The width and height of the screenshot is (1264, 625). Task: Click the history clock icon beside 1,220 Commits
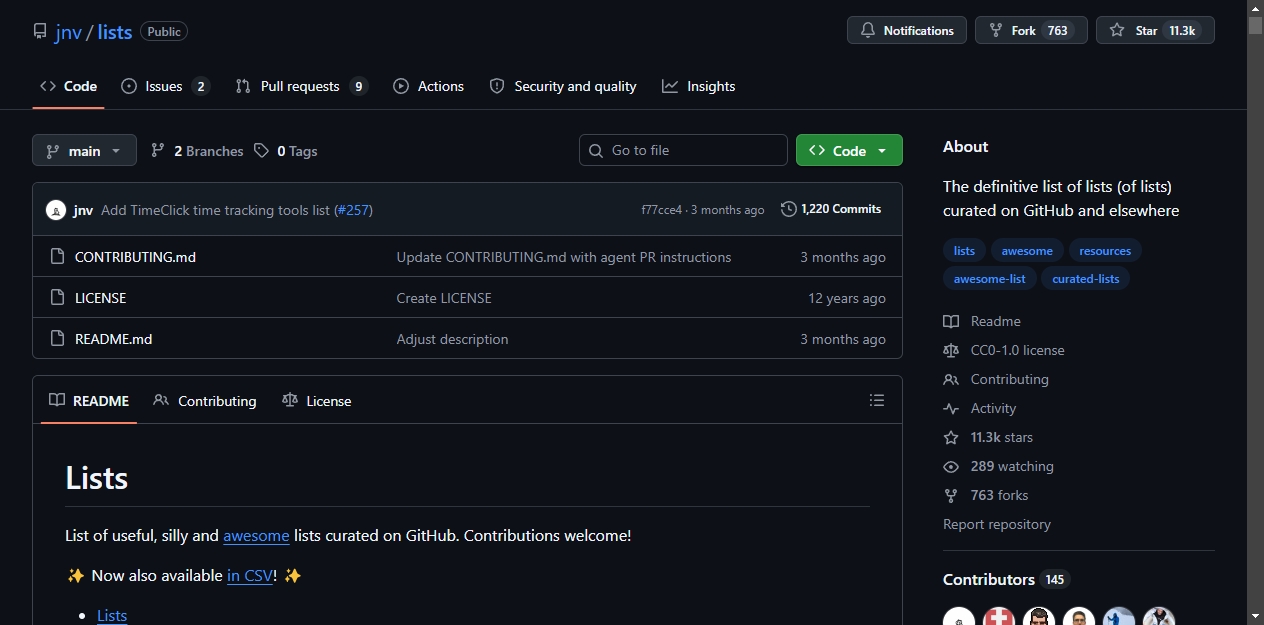[x=789, y=209]
